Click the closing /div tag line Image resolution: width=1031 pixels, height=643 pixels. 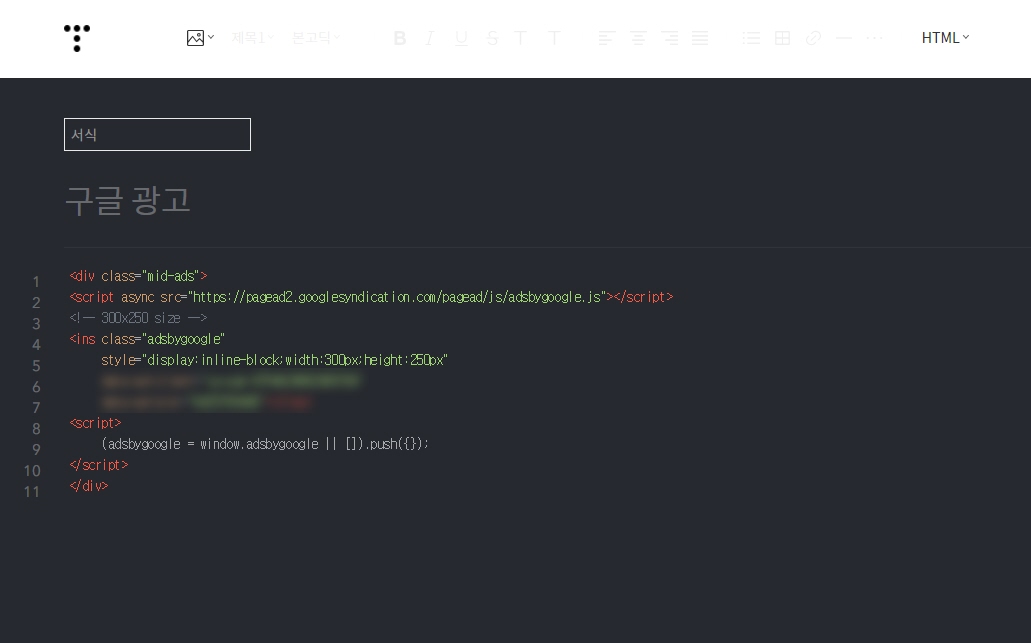coord(89,486)
